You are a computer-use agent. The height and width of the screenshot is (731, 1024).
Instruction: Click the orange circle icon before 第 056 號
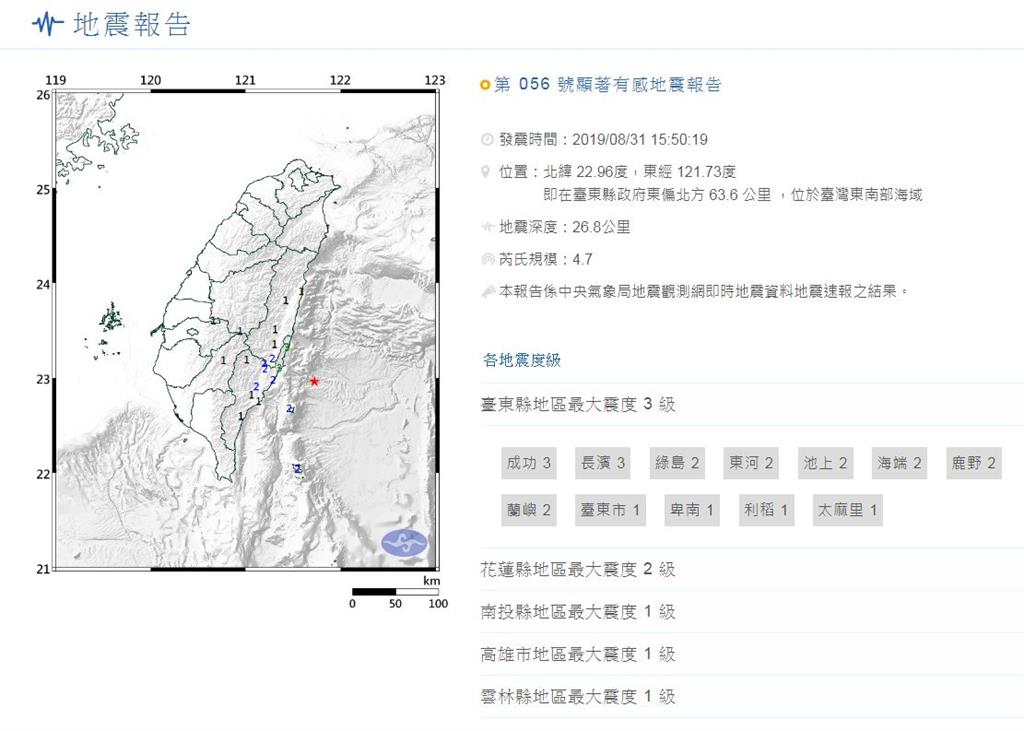coord(485,85)
